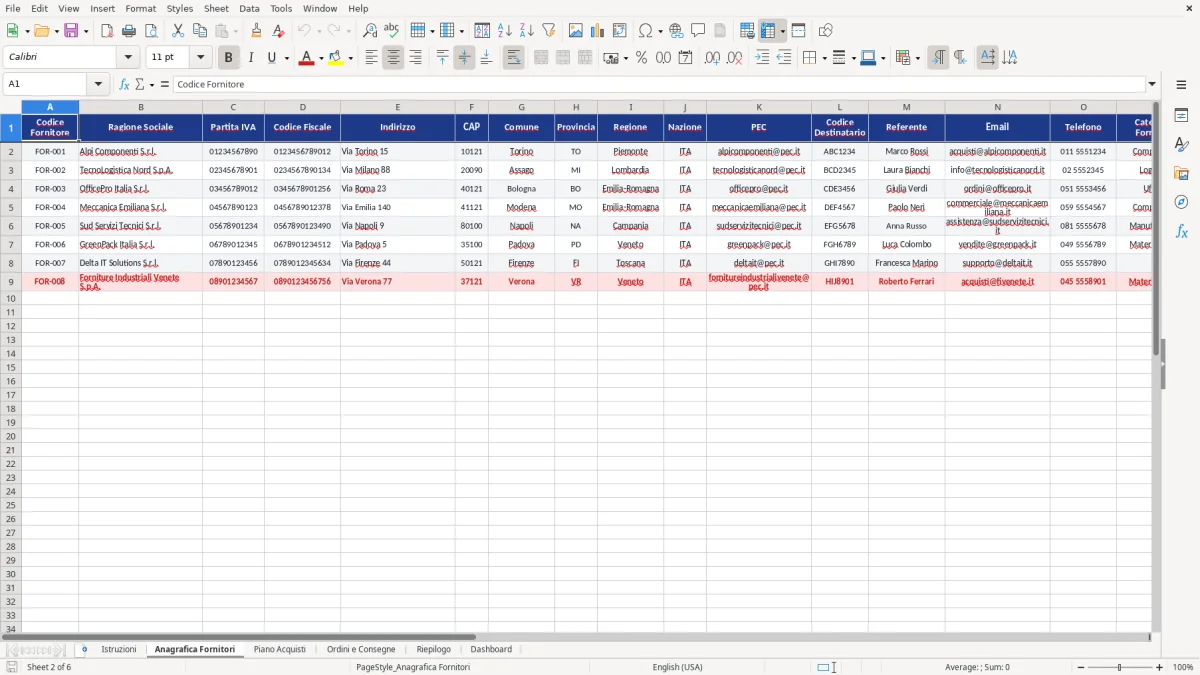Click column header K

759,107
